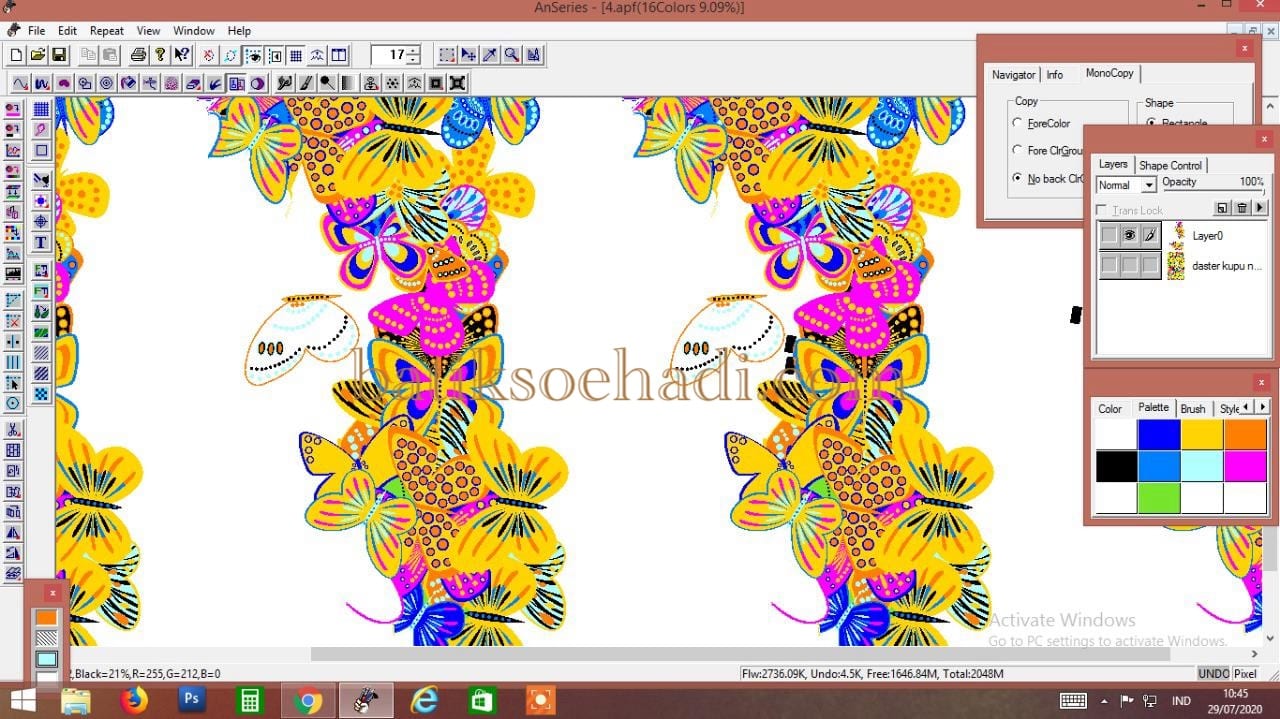Click the UNDO status bar button
The image size is (1280, 719).
click(x=1213, y=674)
